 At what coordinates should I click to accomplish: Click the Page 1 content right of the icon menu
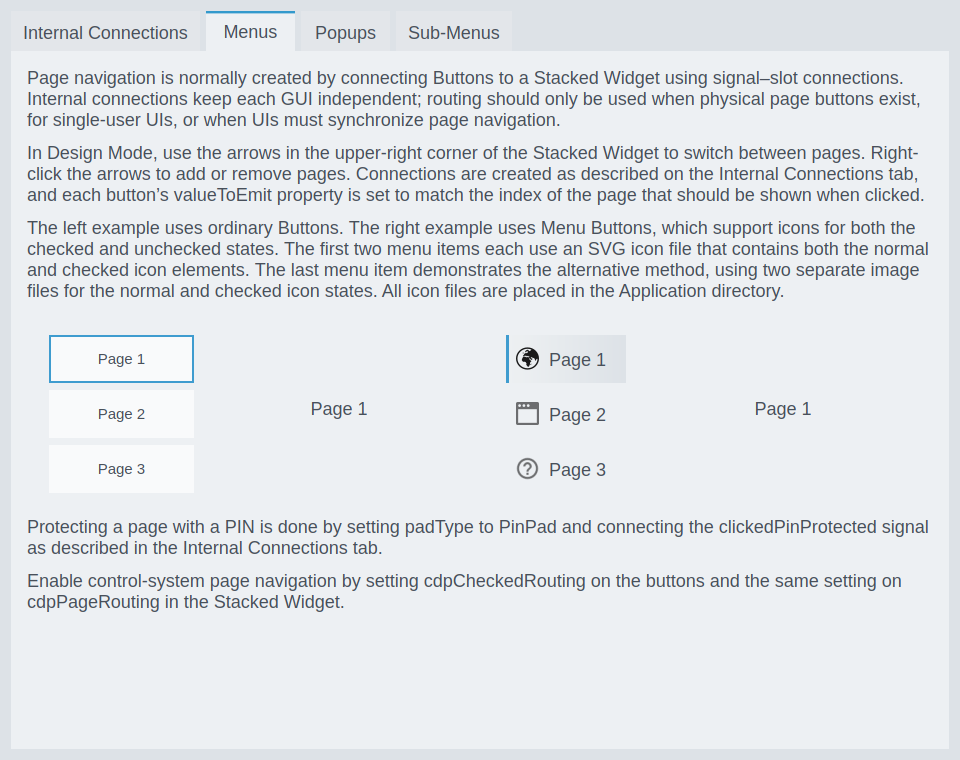pos(783,409)
